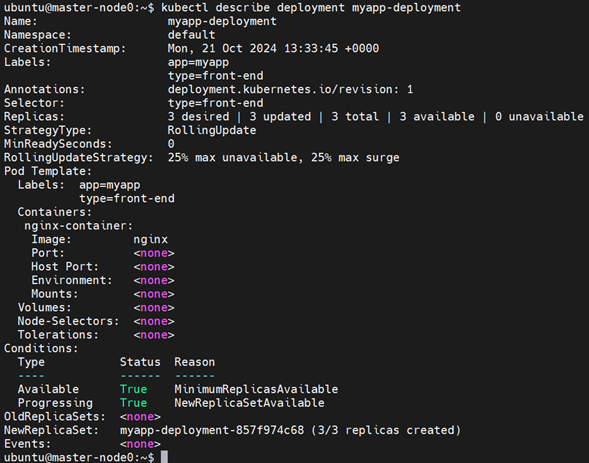Viewport: 589px width, 463px height.
Task: Click the deployment label 'app=myapp'
Action: 198,62
